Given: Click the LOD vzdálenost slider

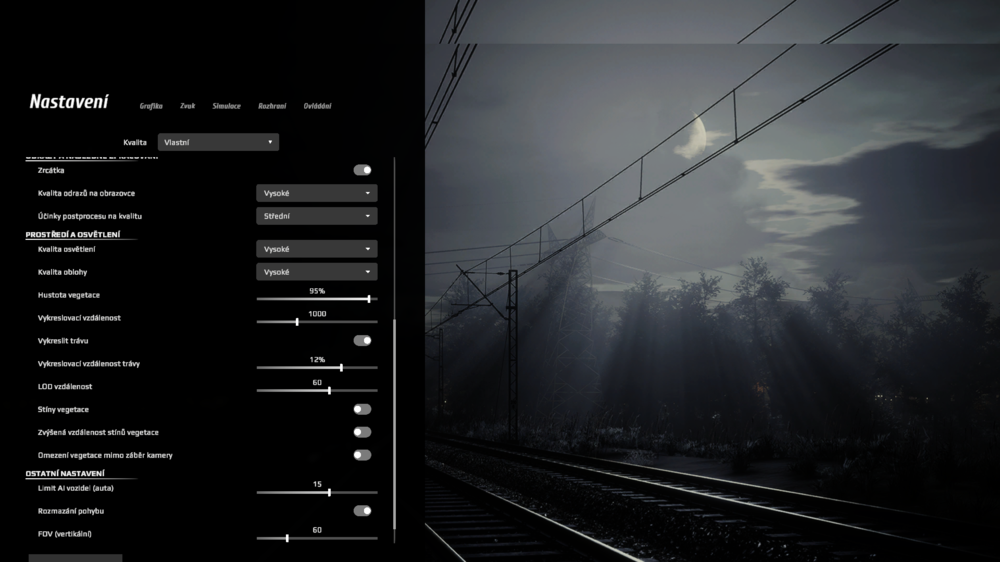Looking at the screenshot, I should [x=317, y=390].
